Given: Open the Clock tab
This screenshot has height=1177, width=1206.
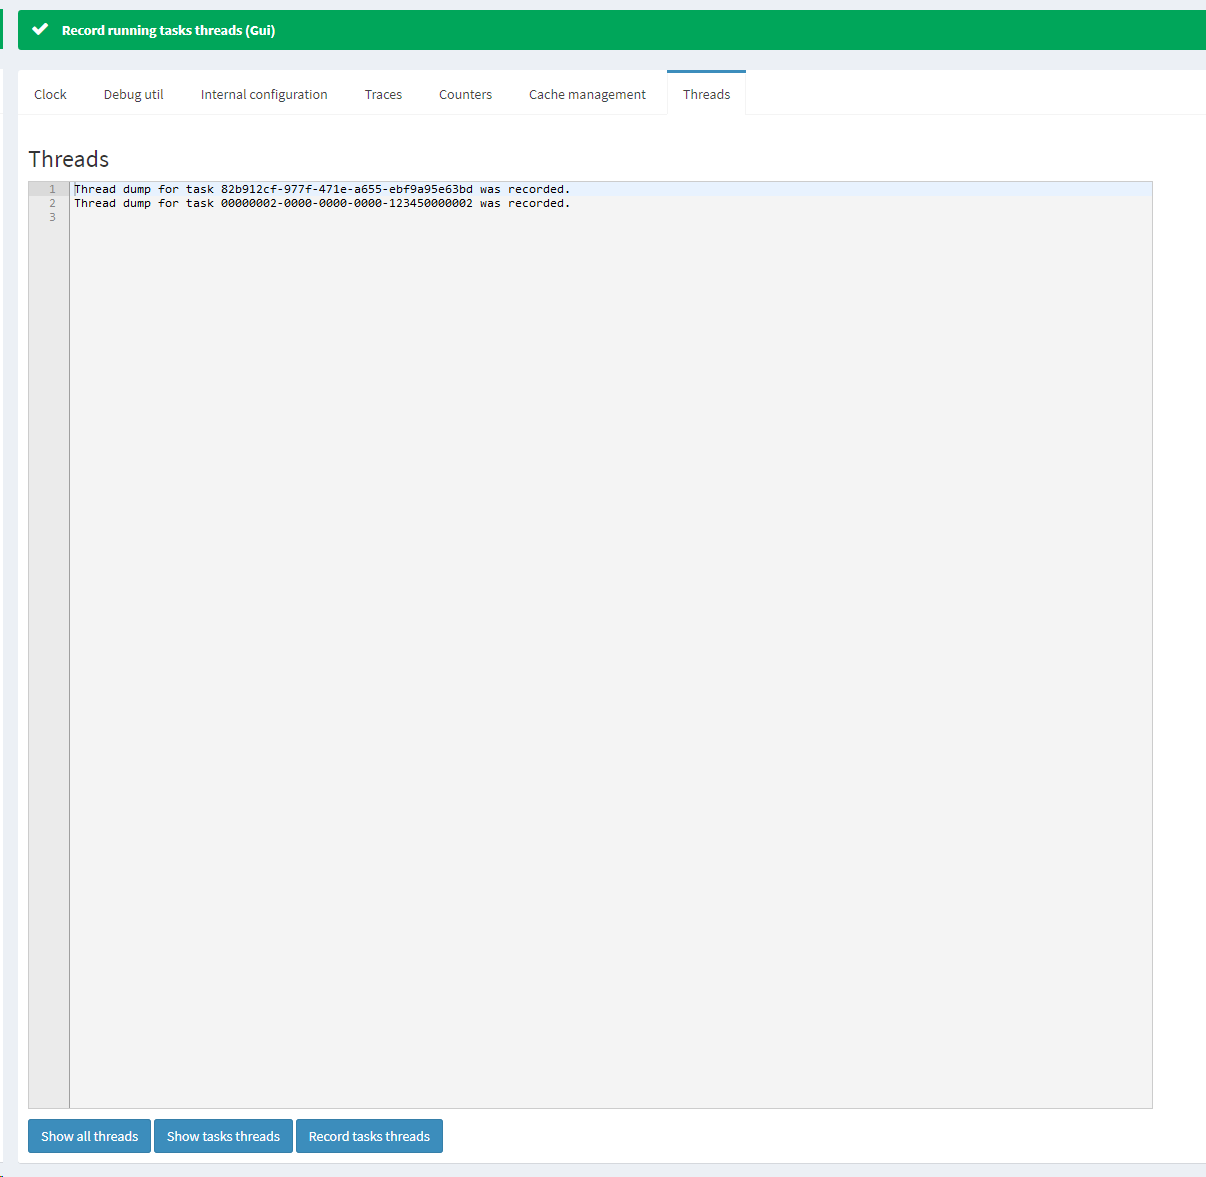Looking at the screenshot, I should point(50,94).
